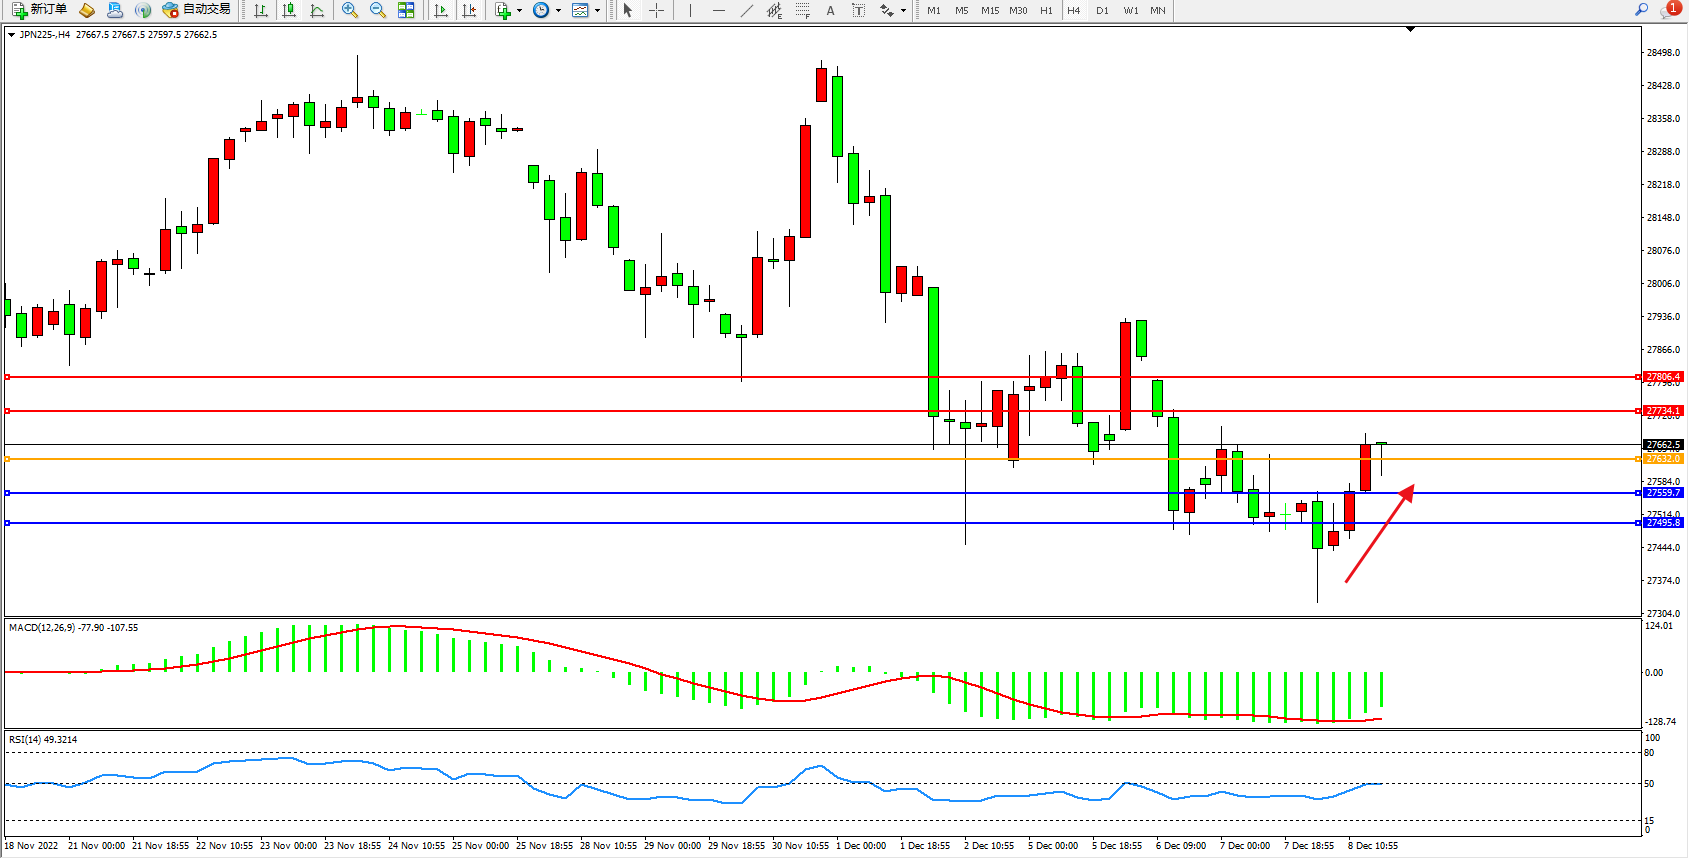Screen dimensions: 1689x859
Task: Click the New Order (新订单) button
Action: pyautogui.click(x=40, y=10)
